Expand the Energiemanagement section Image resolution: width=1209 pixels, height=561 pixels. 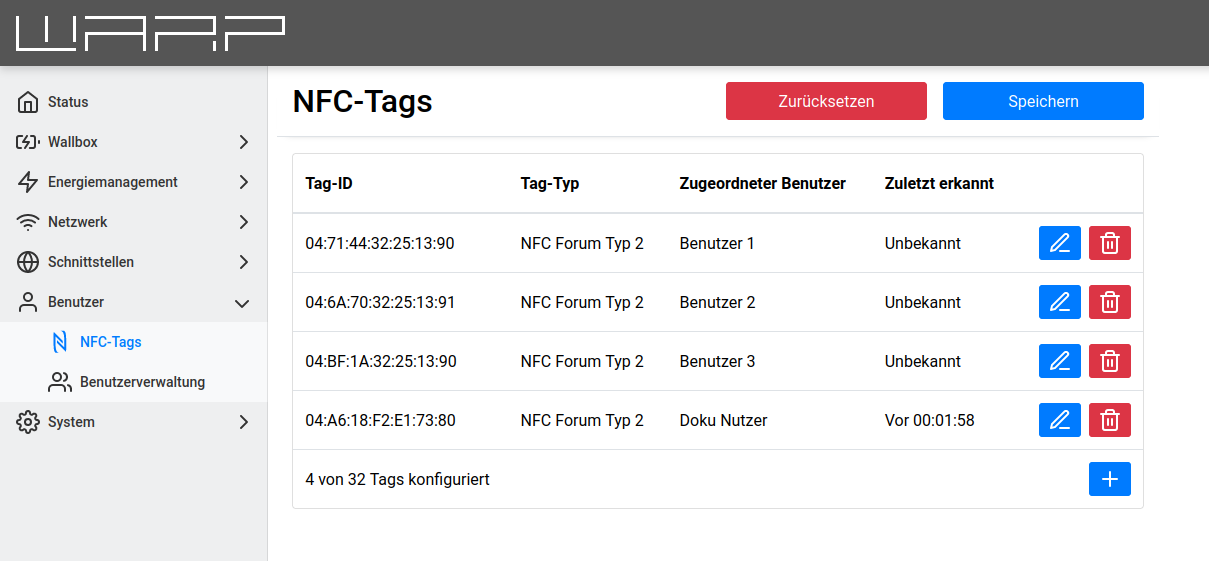(133, 182)
